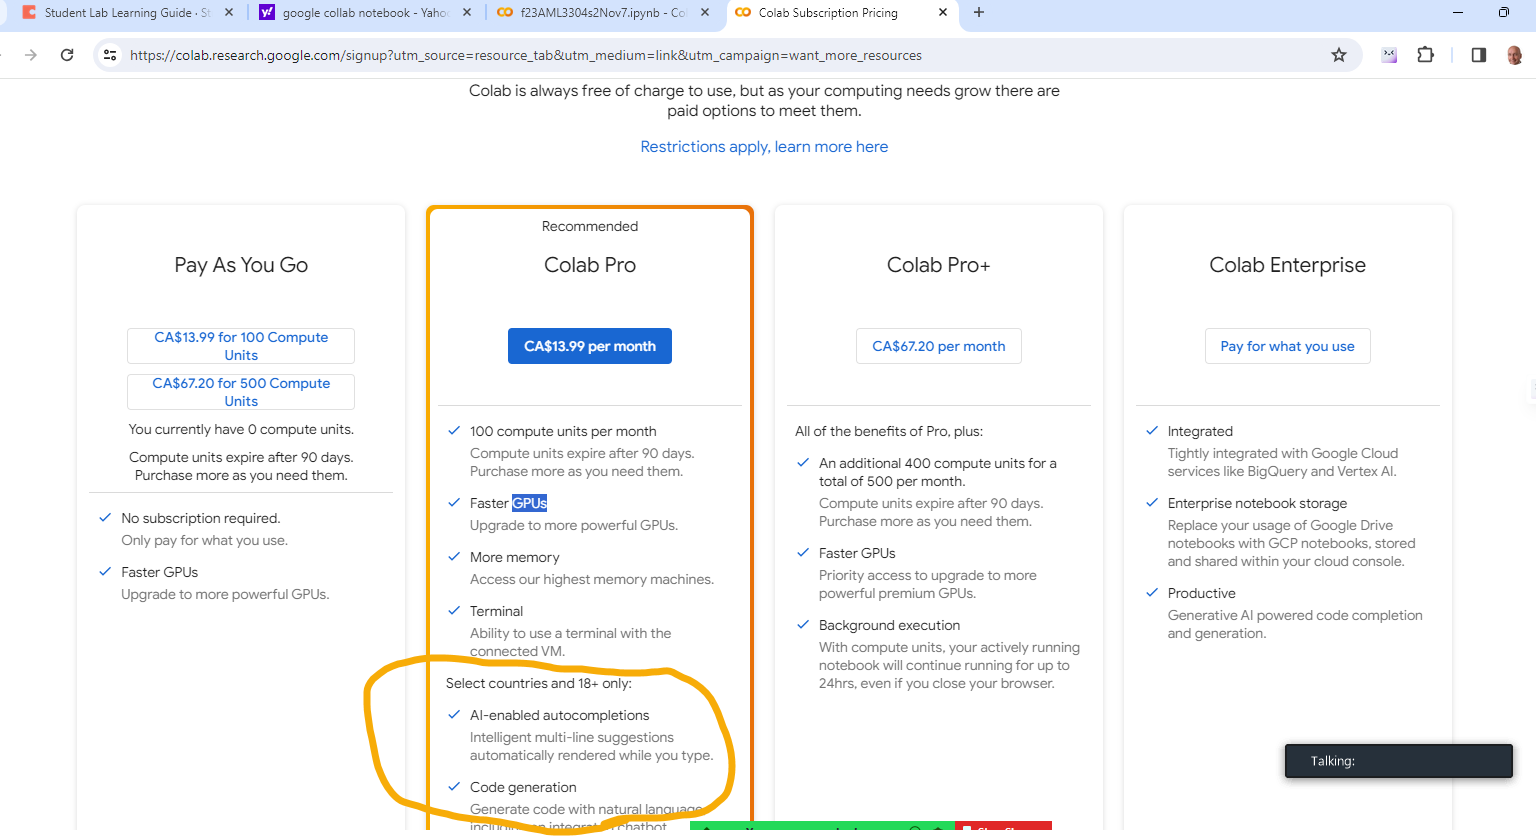Close the Student Lab Learning Guide tab
Screen dimensions: 1536x837
tap(229, 12)
